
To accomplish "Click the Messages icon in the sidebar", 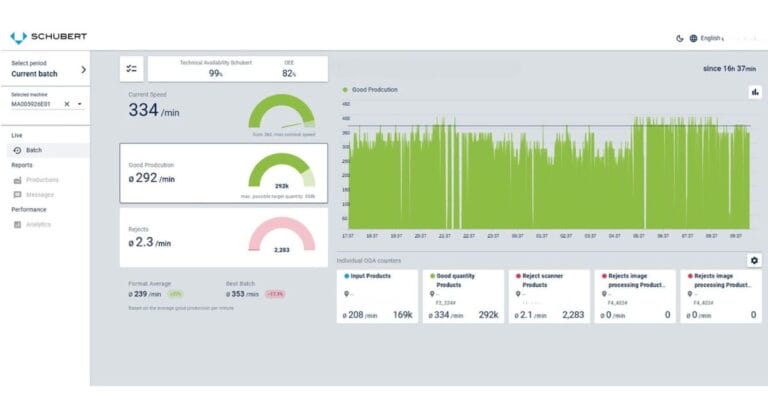I will [18, 194].
